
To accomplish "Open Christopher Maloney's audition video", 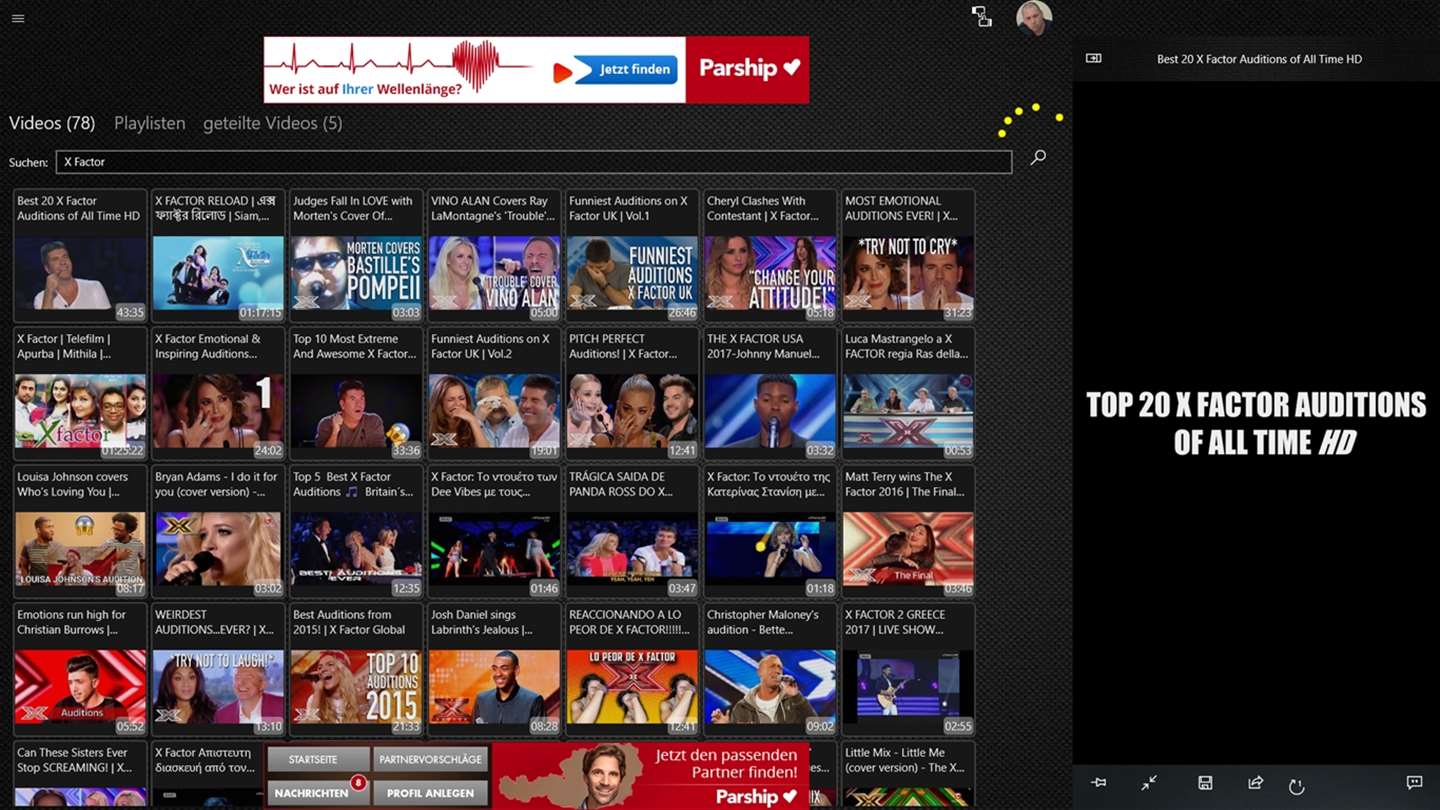I will (770, 669).
